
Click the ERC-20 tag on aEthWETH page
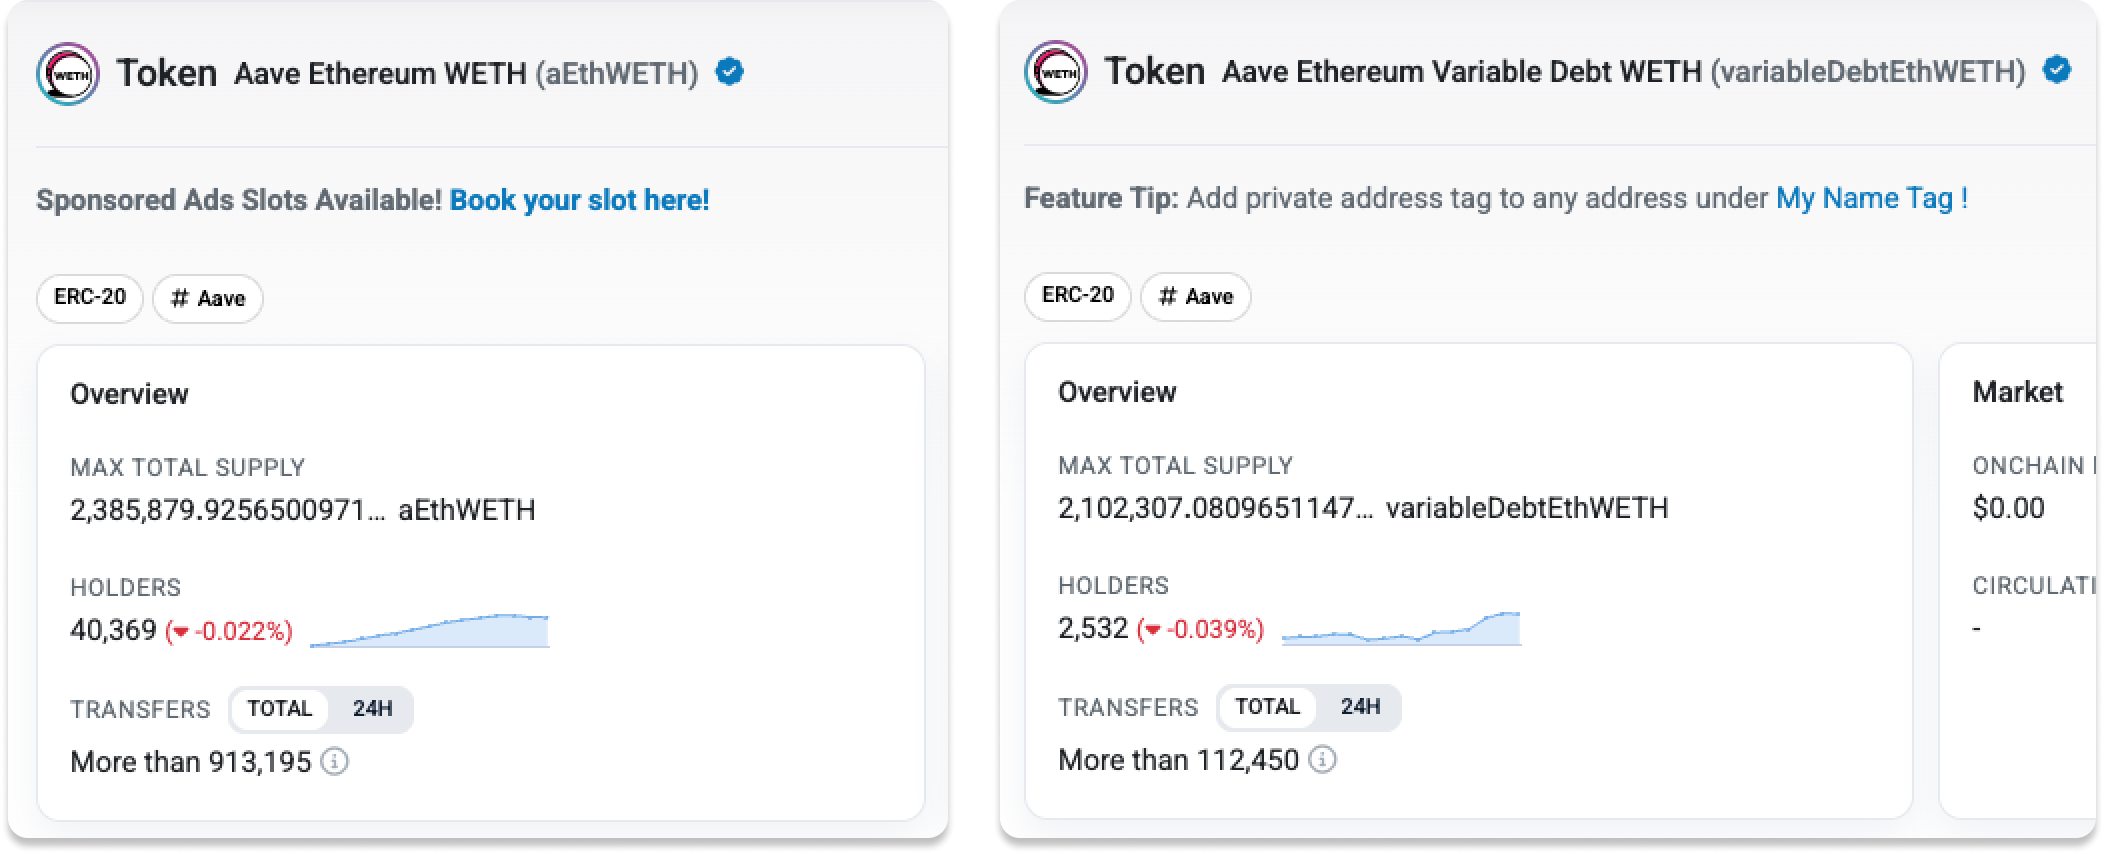(x=90, y=298)
